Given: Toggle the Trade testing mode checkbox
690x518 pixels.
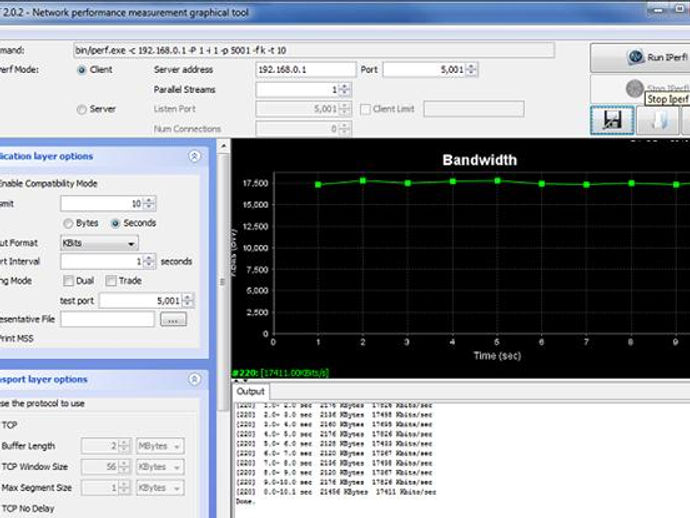Looking at the screenshot, I should pyautogui.click(x=111, y=281).
